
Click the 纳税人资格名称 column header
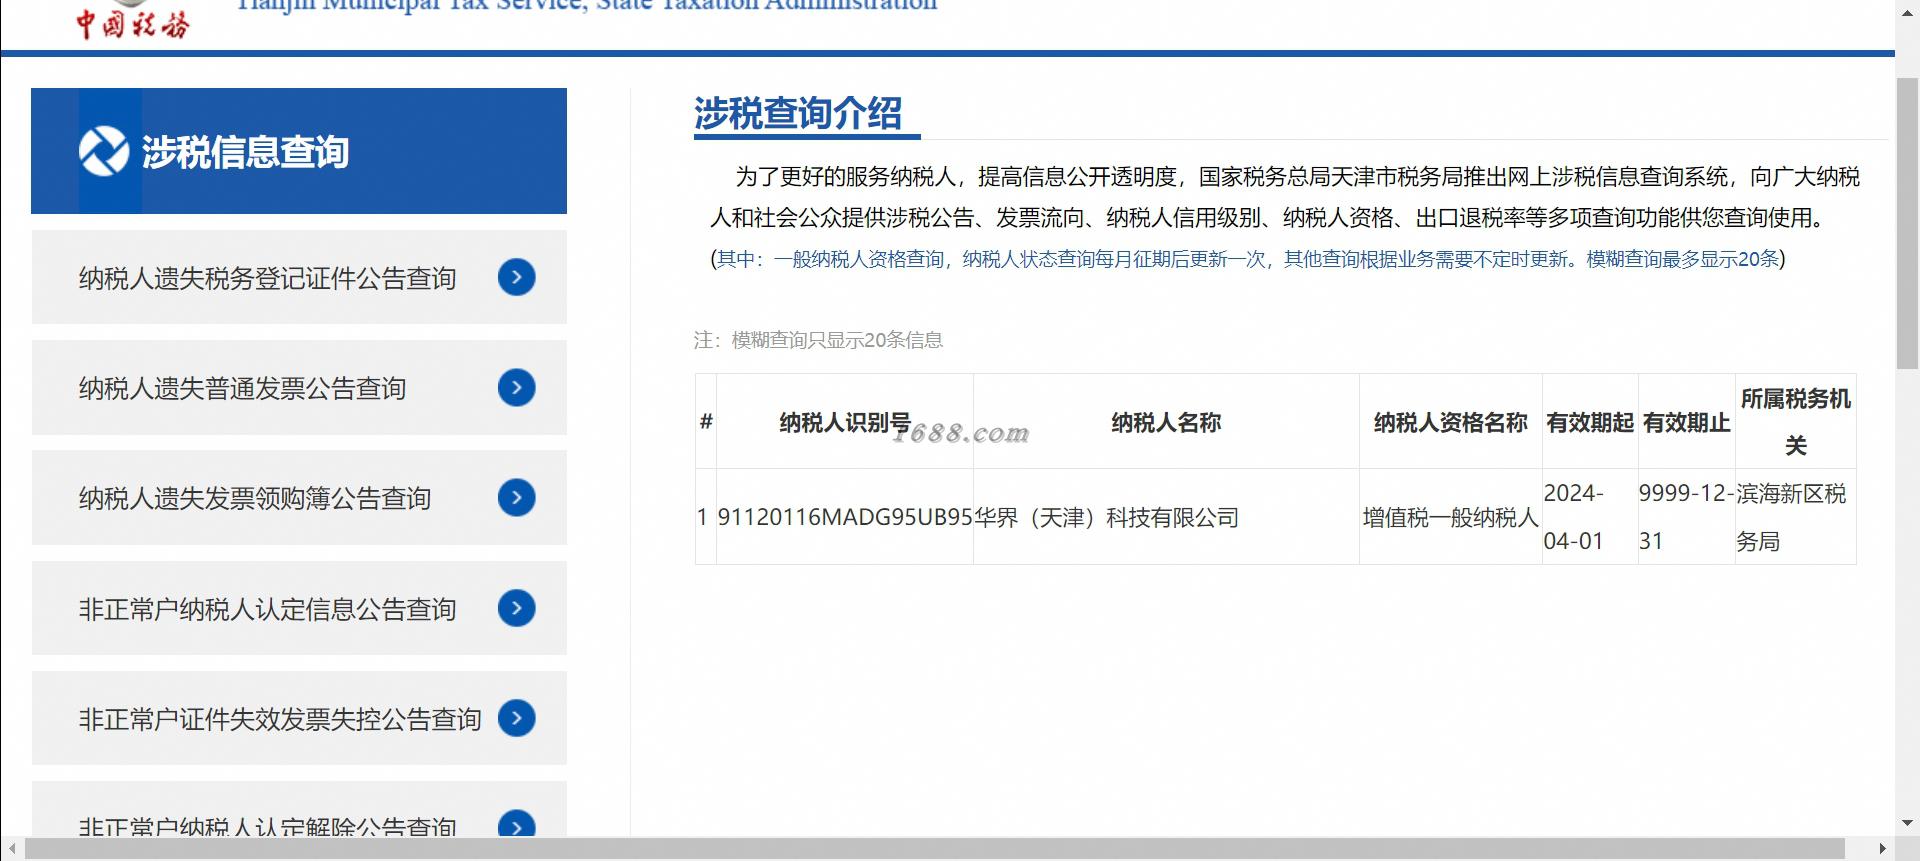[1450, 422]
